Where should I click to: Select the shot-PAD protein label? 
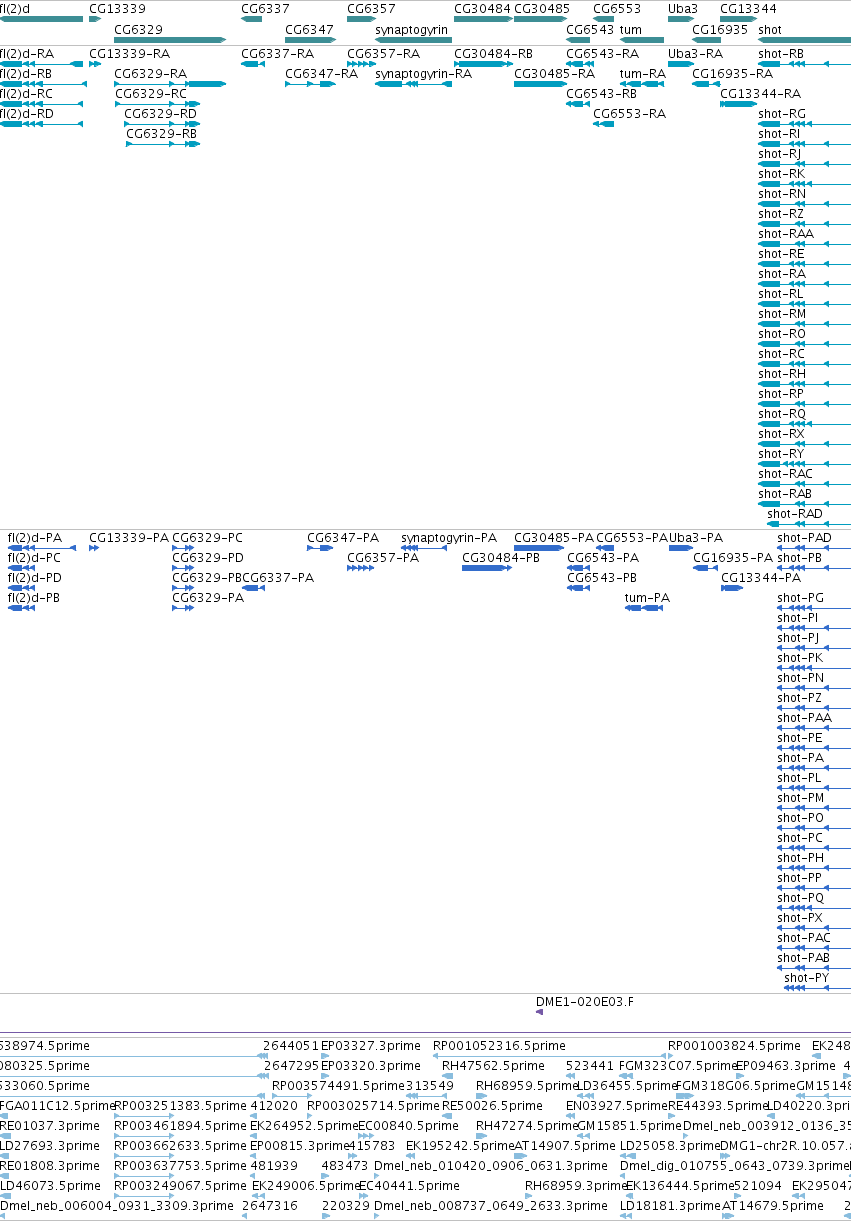[805, 537]
